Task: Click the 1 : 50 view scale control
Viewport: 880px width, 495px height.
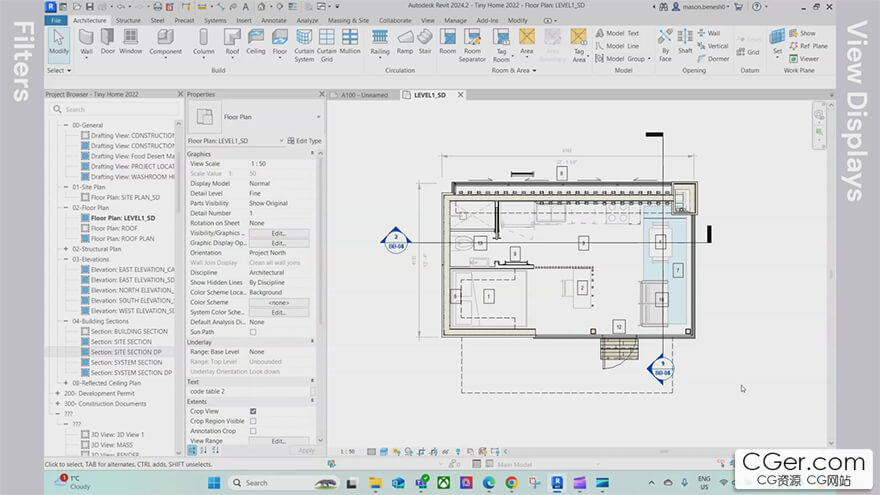Action: click(347, 451)
